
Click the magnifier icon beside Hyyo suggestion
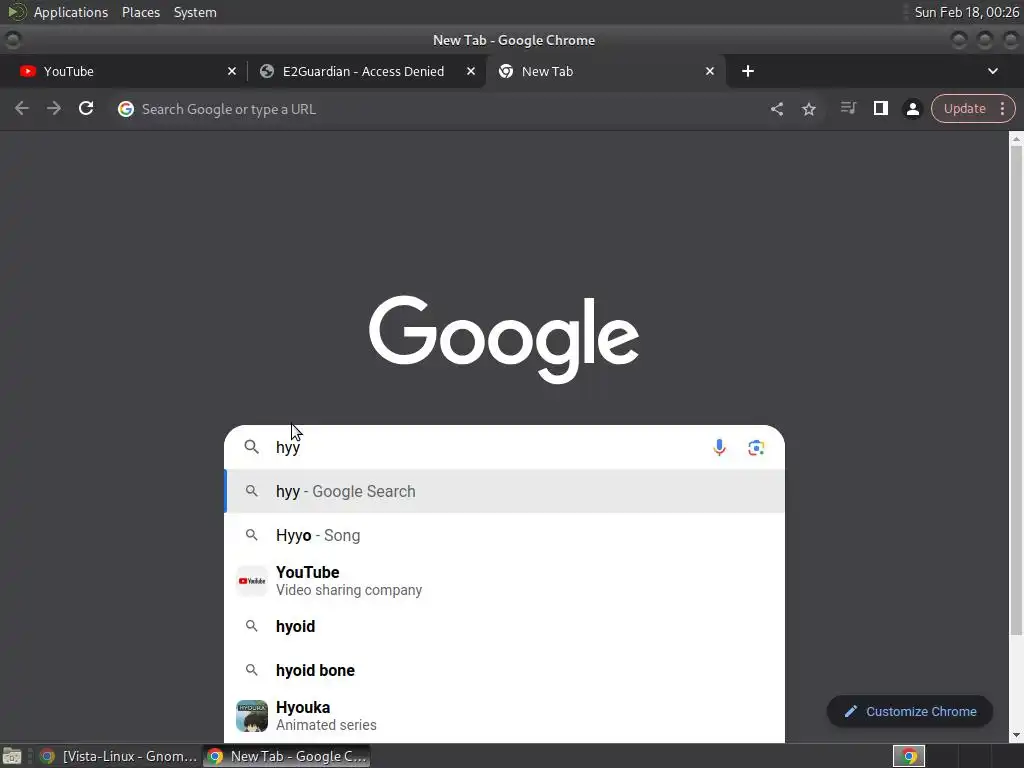251,535
